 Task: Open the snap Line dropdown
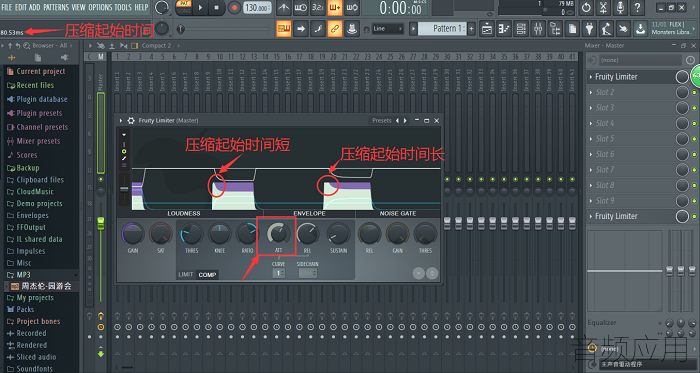[x=388, y=29]
